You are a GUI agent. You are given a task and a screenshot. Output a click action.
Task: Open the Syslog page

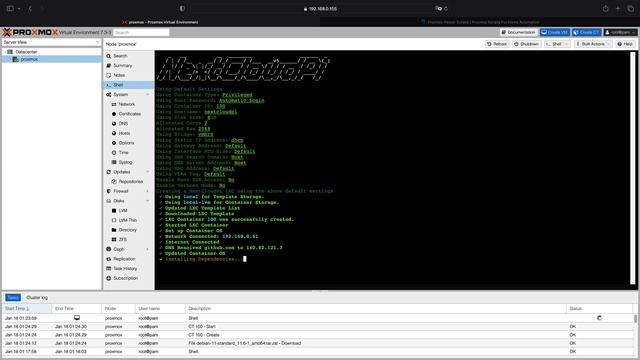coord(125,162)
